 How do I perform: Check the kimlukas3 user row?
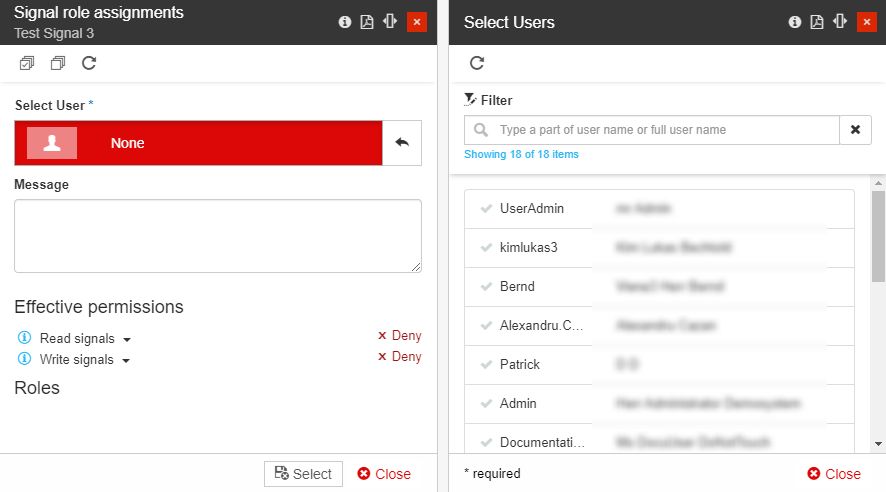coord(487,248)
